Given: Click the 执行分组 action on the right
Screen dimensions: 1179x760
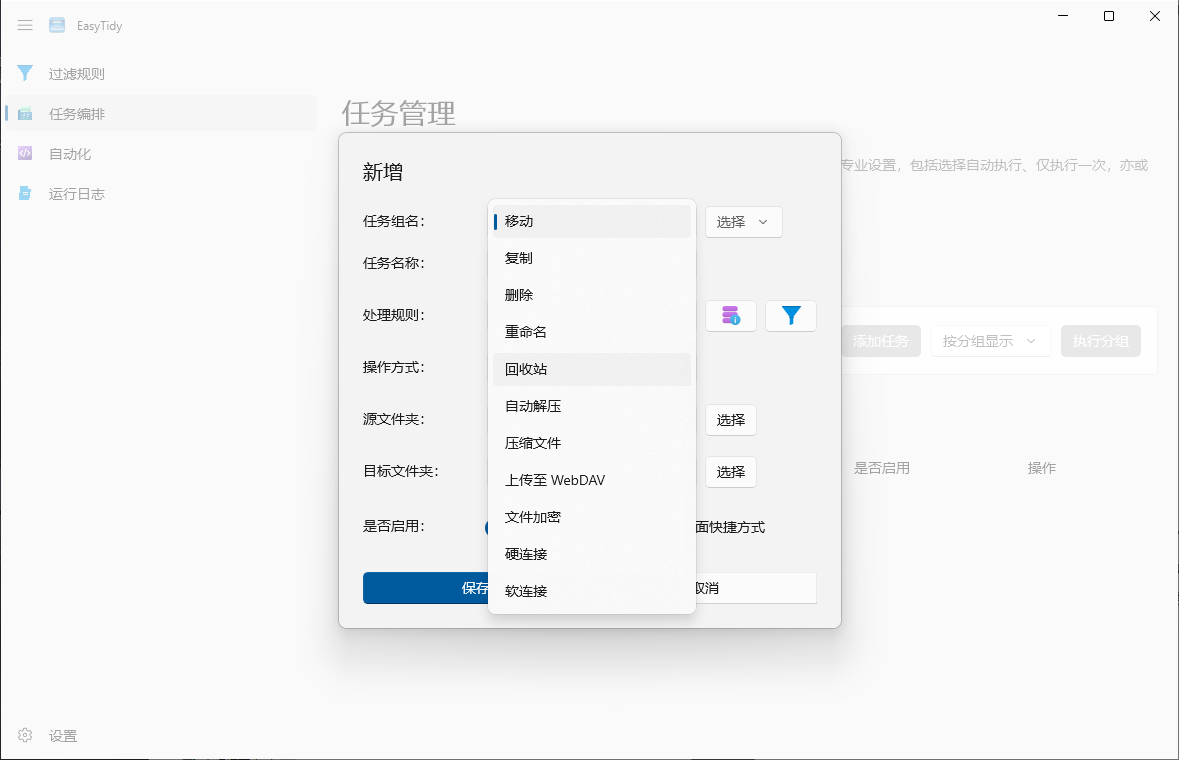Looking at the screenshot, I should click(1100, 340).
